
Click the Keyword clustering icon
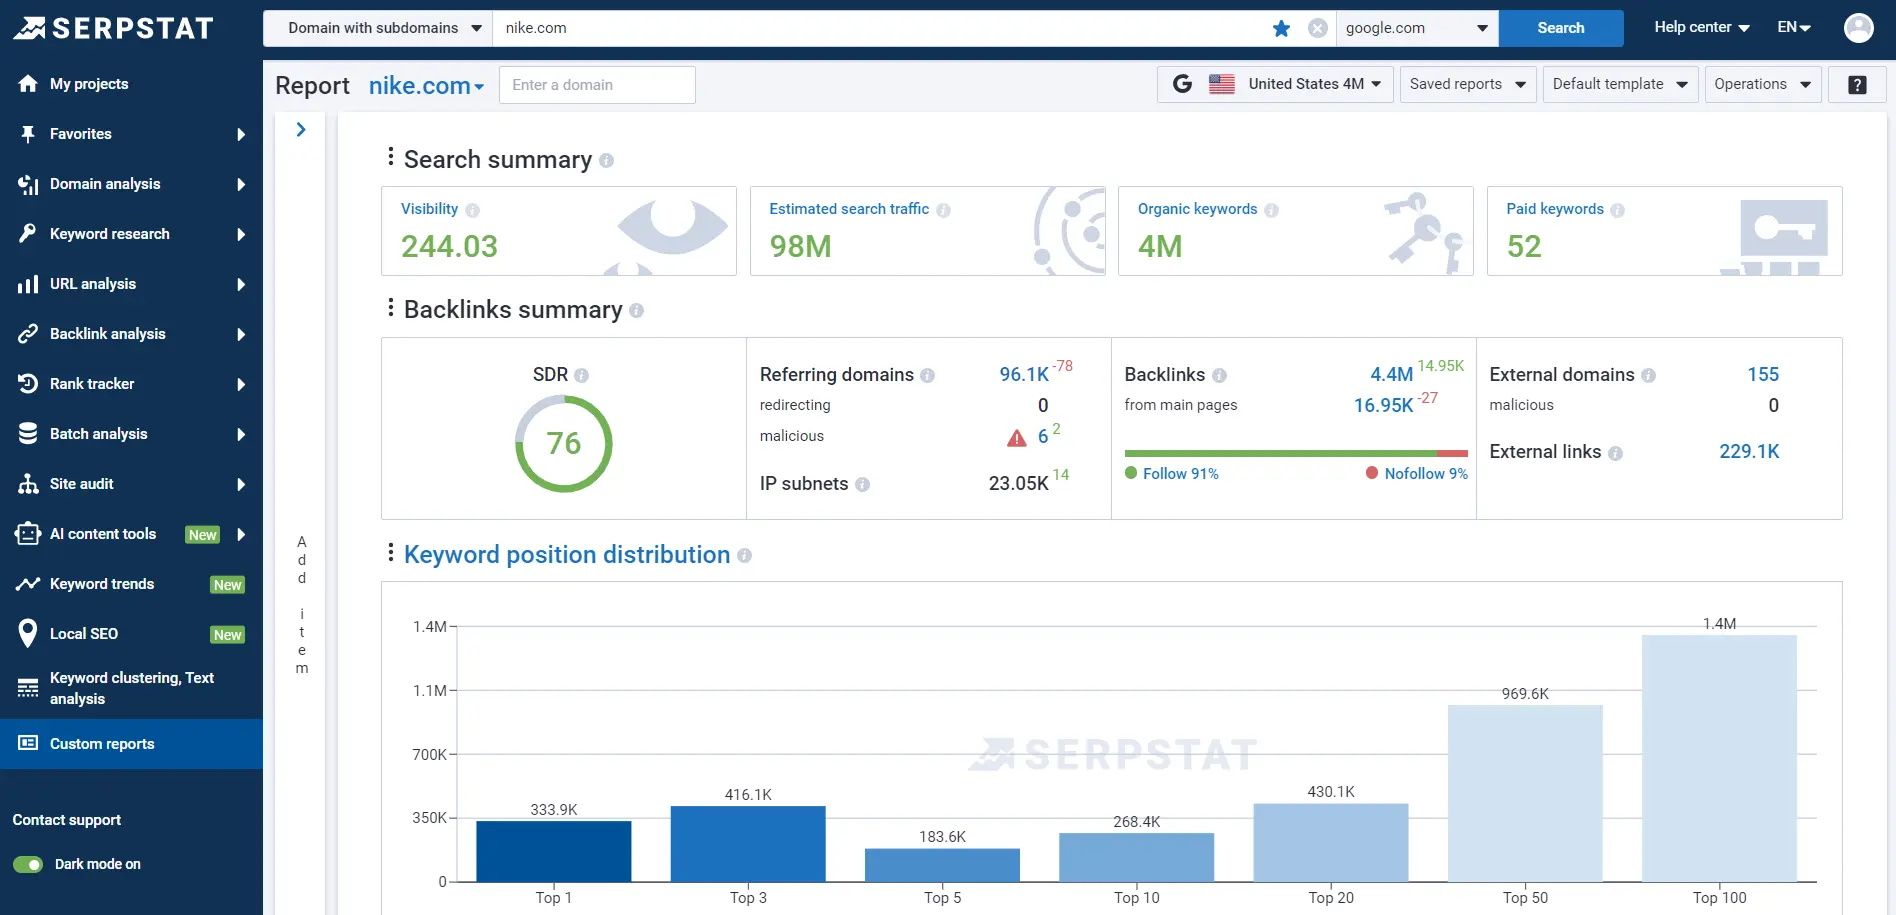click(x=28, y=688)
